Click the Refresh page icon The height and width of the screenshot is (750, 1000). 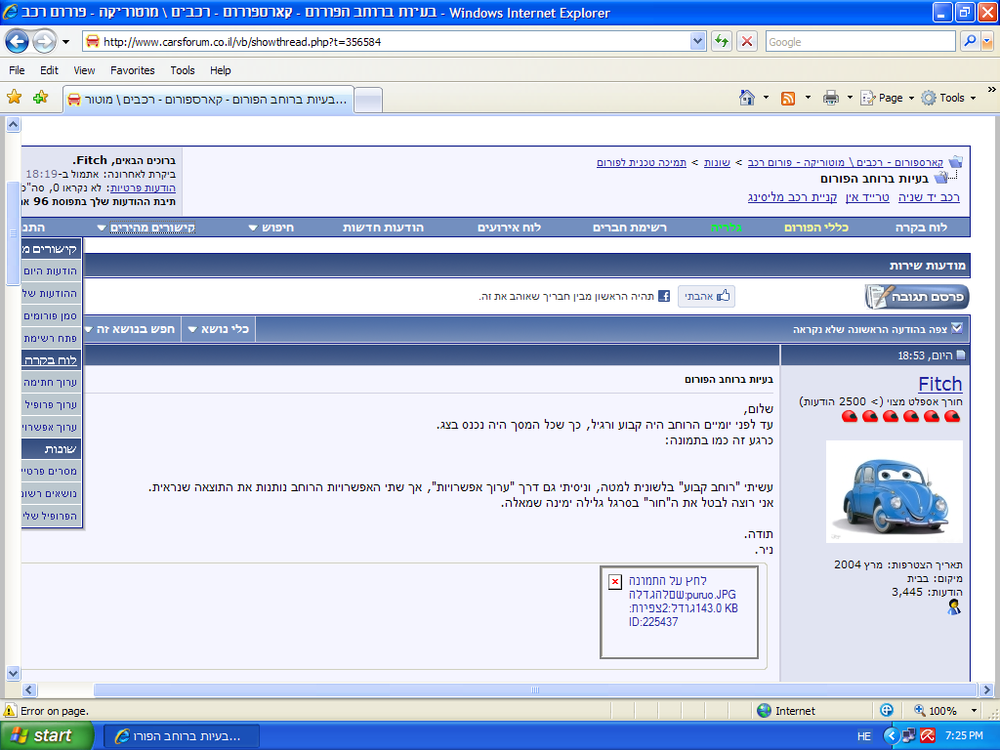721,42
